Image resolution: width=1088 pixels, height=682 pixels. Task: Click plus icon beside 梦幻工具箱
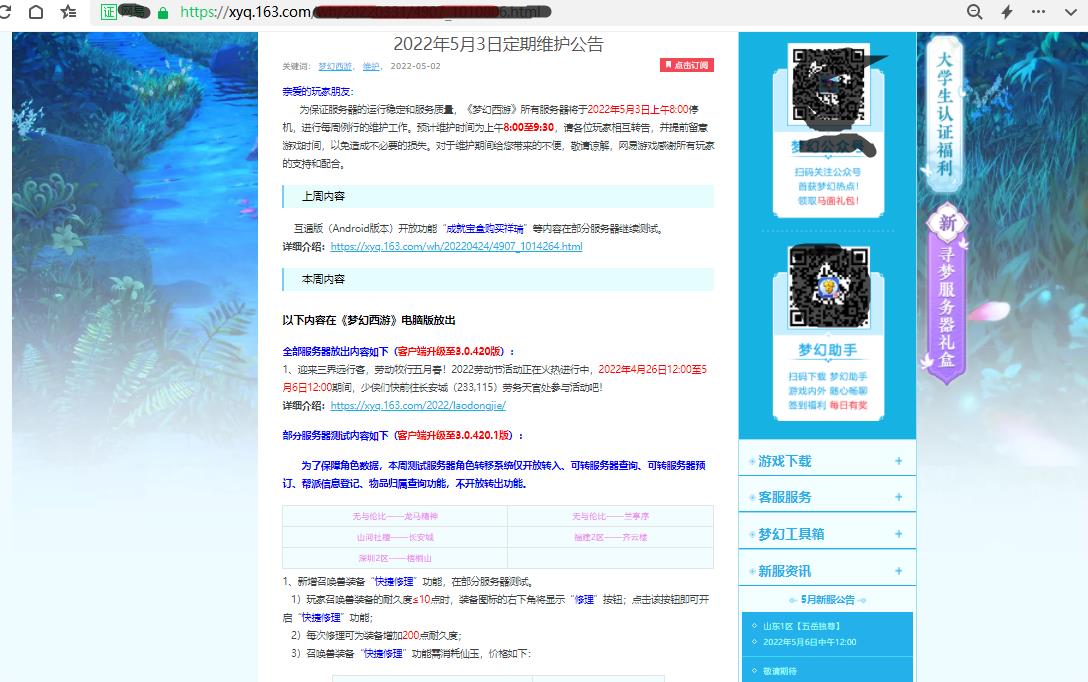899,534
